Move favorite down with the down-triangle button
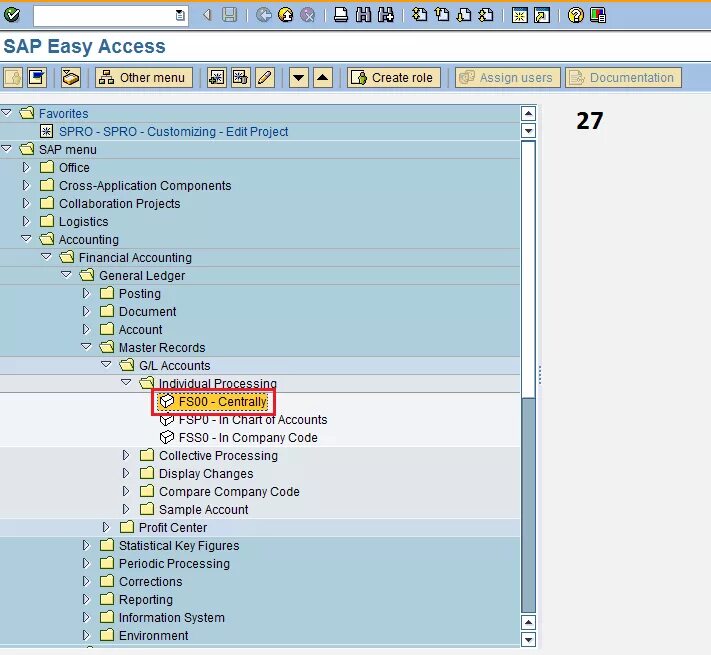The image size is (711, 655). 299,78
